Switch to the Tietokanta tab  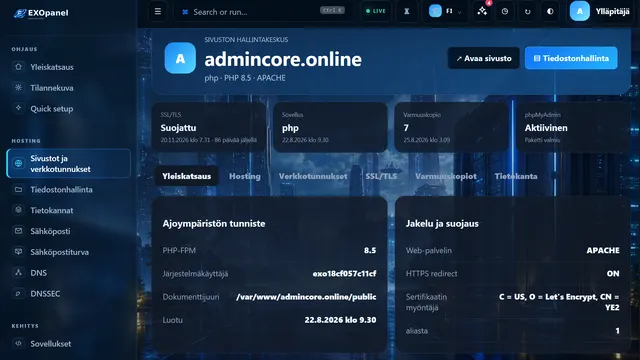(x=516, y=176)
